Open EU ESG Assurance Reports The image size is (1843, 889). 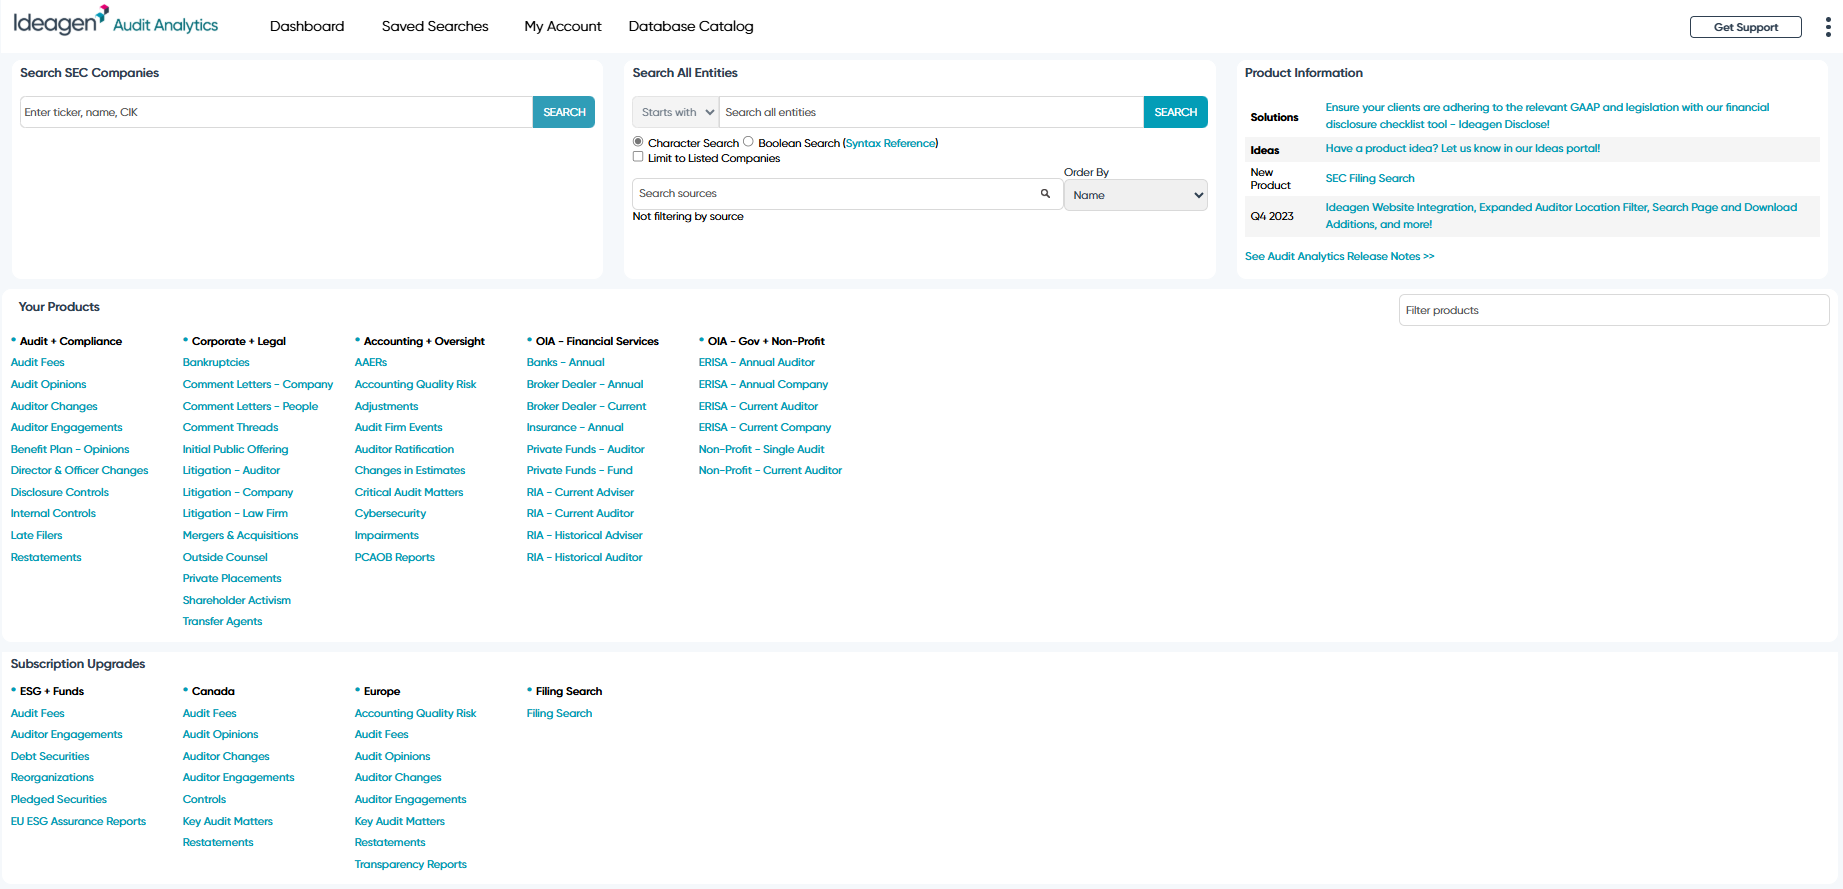(79, 821)
